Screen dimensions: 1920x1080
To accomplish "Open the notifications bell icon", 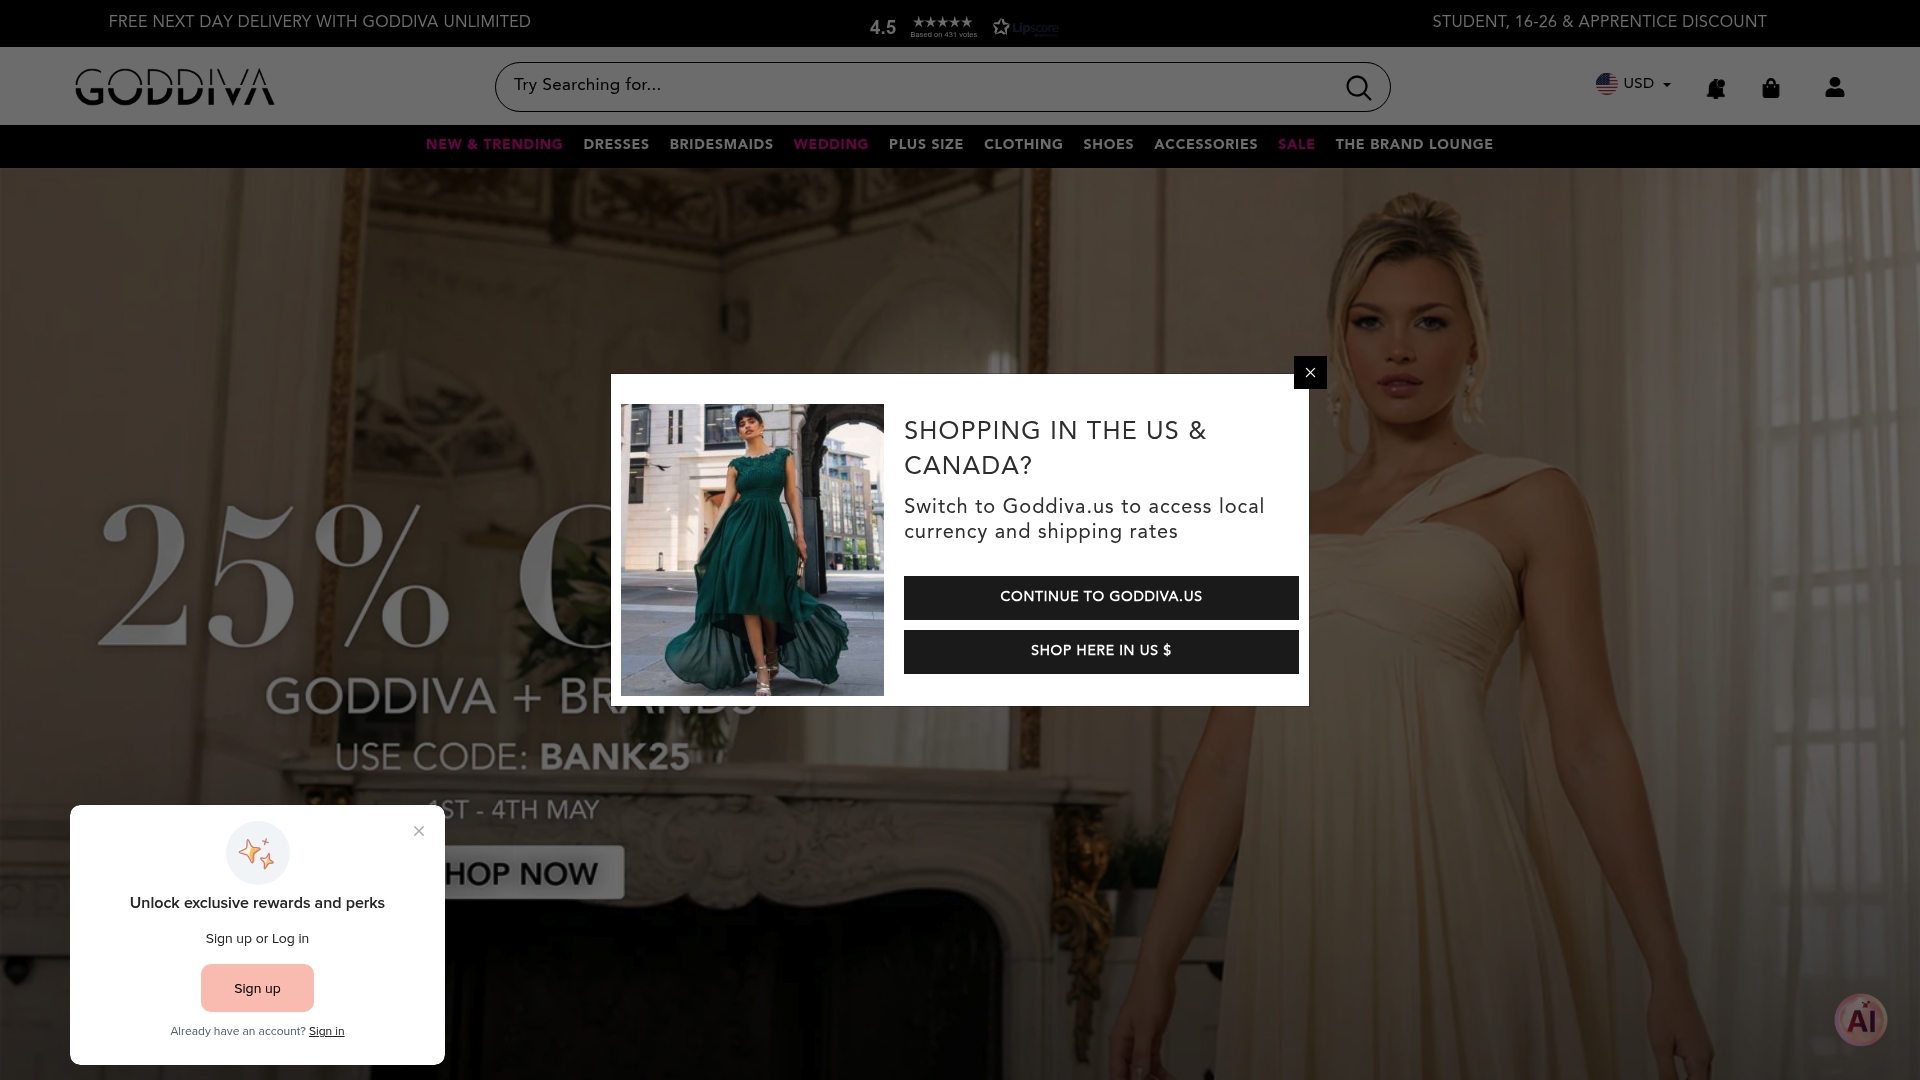I will point(1716,89).
